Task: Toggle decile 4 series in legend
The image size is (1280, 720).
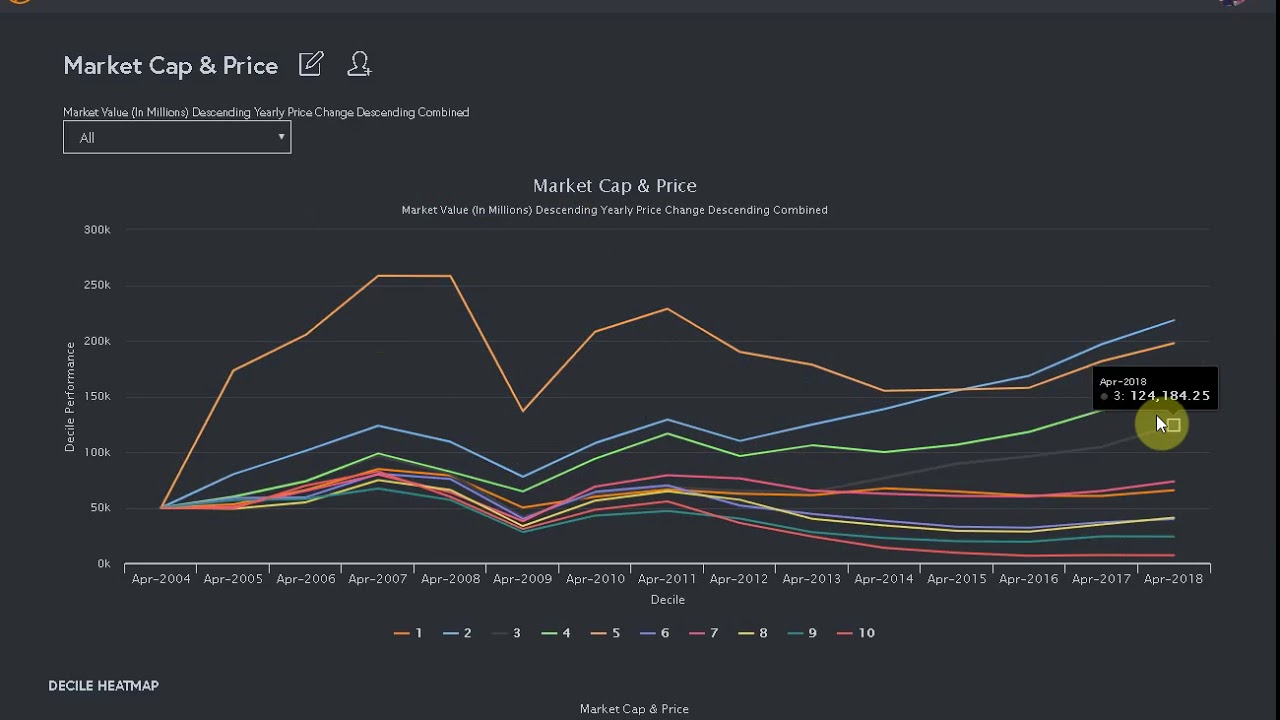Action: click(556, 633)
